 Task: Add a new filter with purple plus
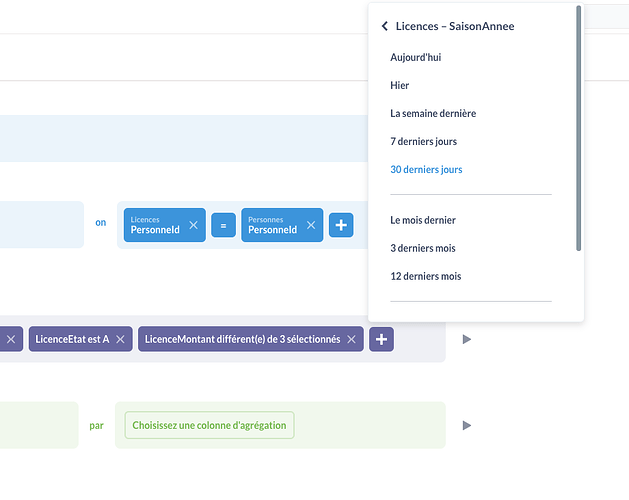[381, 339]
